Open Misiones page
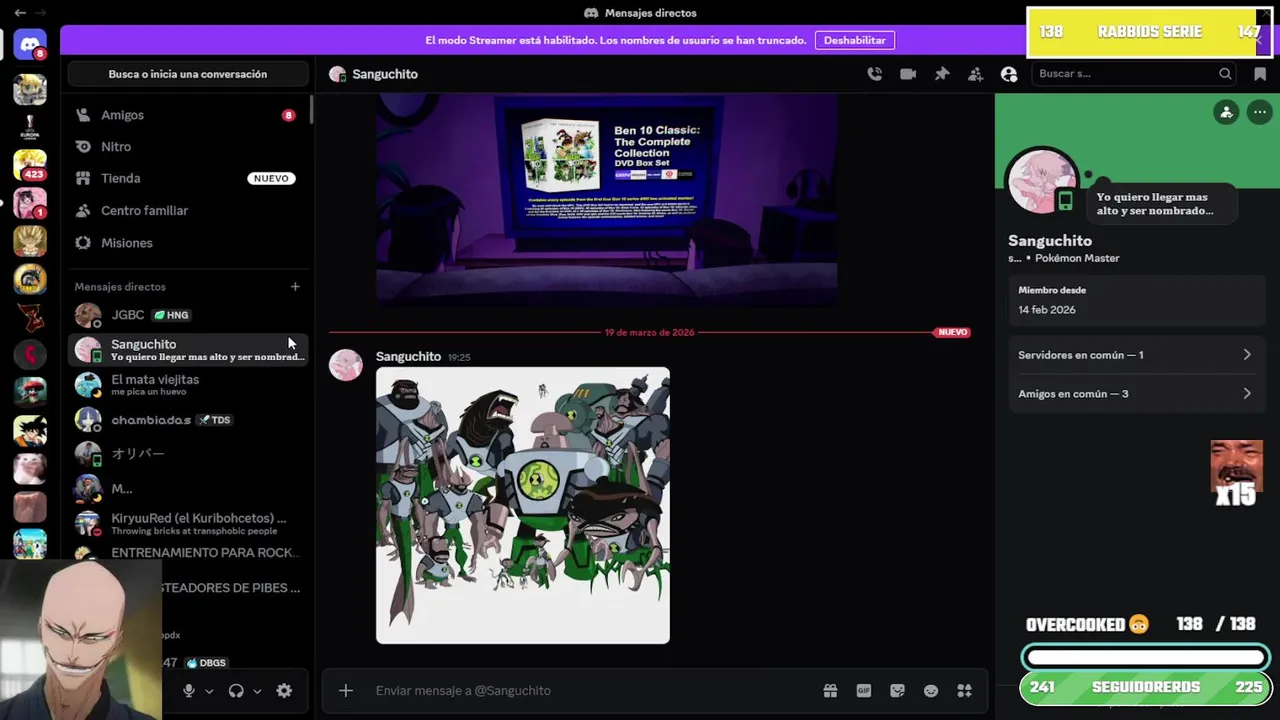The image size is (1280, 720). tap(188, 243)
